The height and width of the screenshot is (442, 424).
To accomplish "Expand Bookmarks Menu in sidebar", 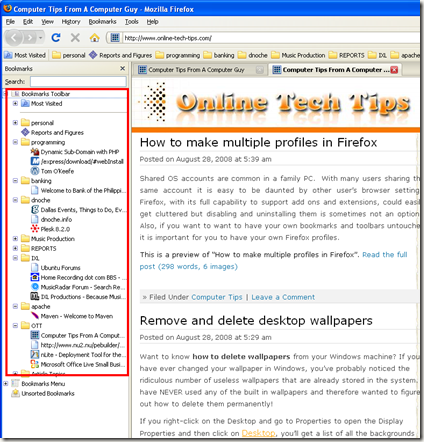I will click(x=6, y=384).
